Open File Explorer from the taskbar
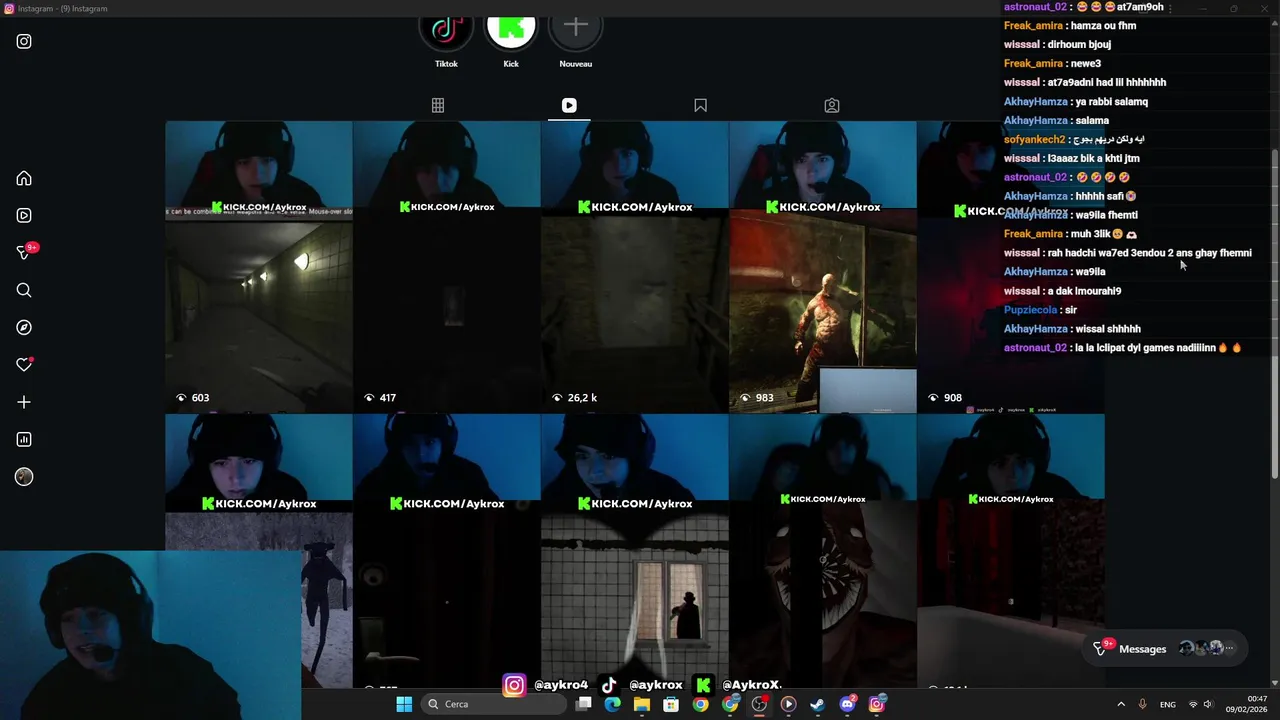1280x720 pixels. pos(642,704)
